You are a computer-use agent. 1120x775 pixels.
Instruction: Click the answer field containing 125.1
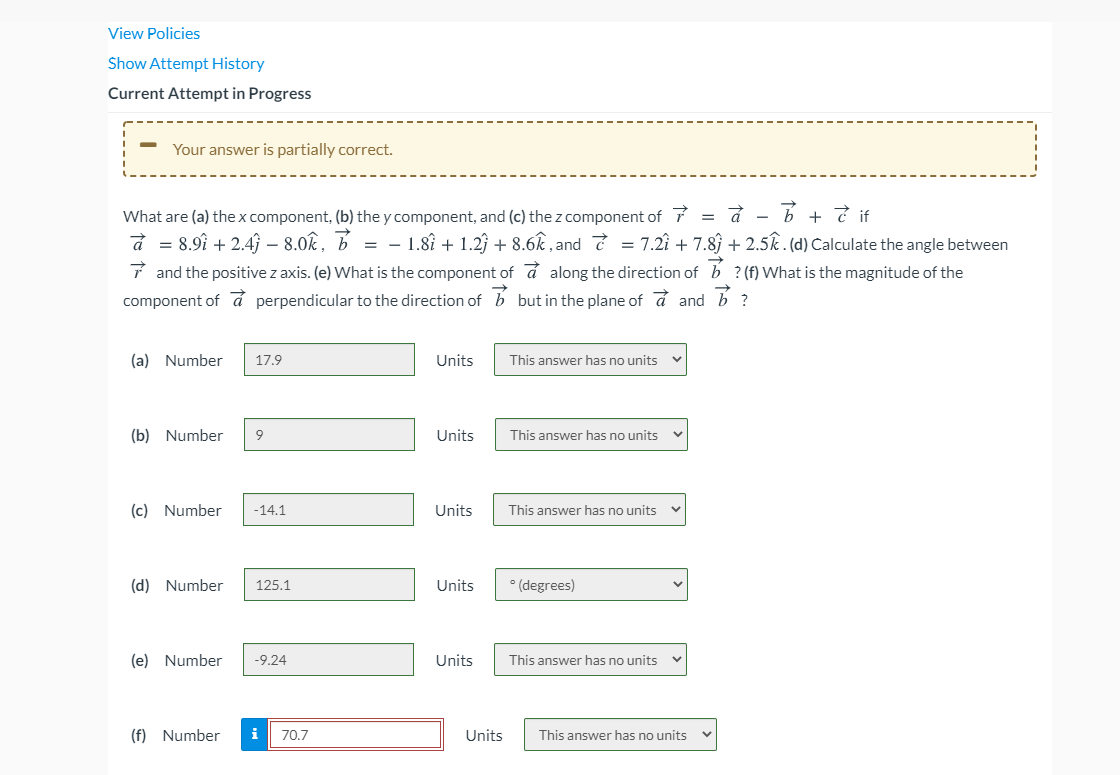329,584
